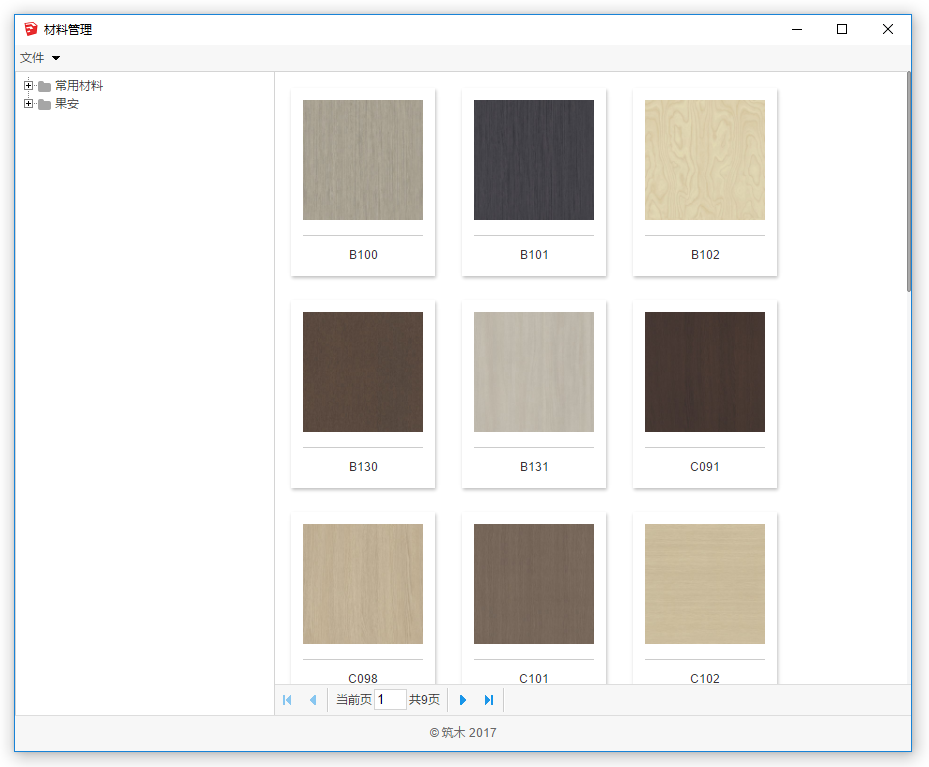Click the material list vertical scrollbar
Screen dimensions: 929x767
(908, 180)
